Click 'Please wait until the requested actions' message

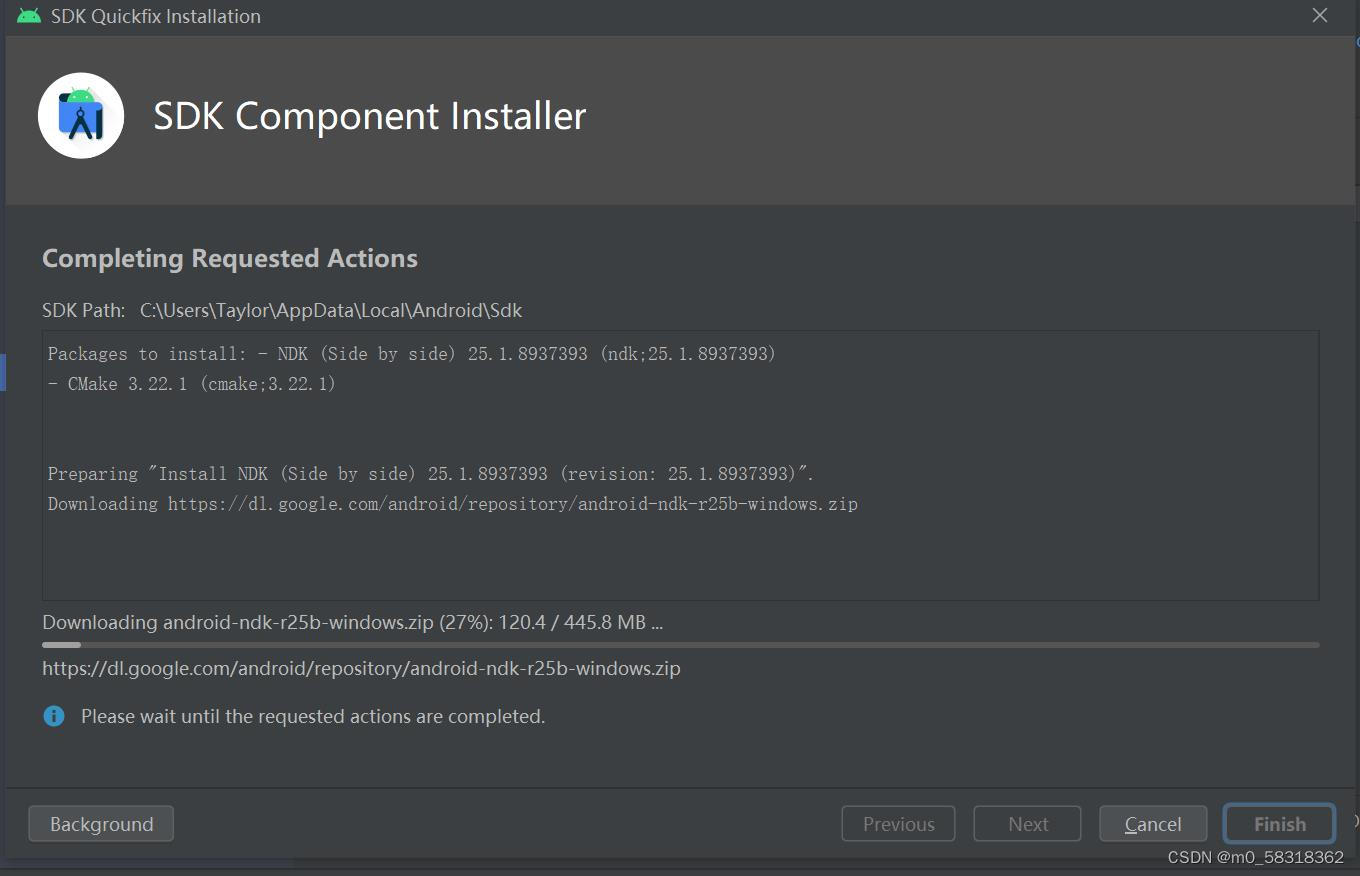[313, 716]
